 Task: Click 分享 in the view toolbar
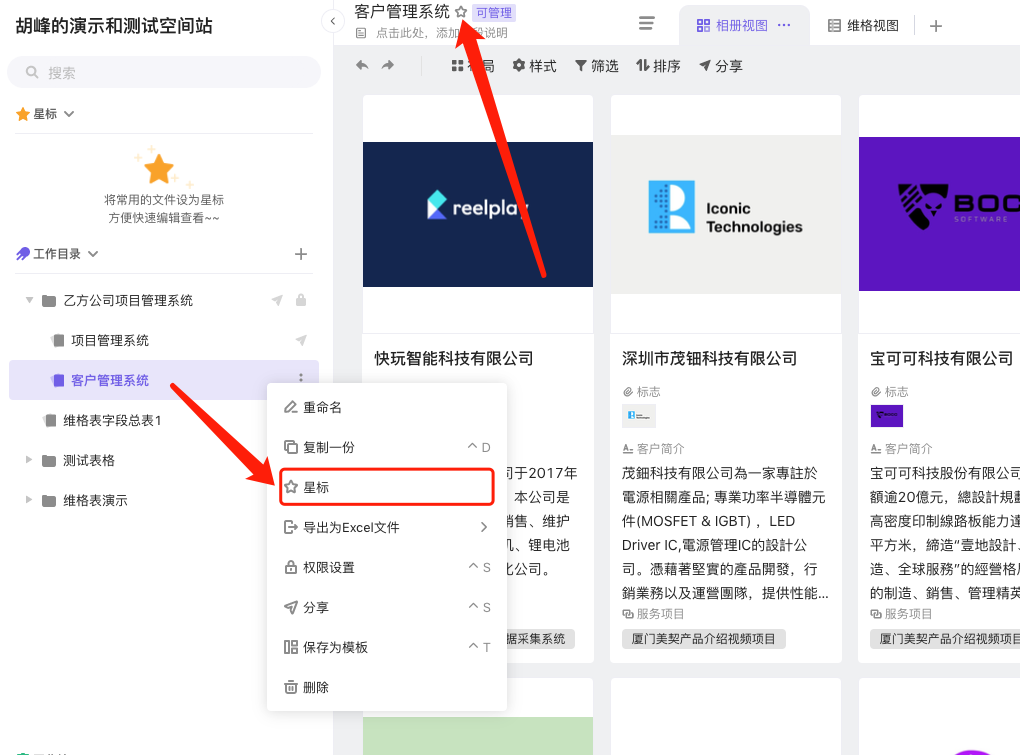(720, 66)
